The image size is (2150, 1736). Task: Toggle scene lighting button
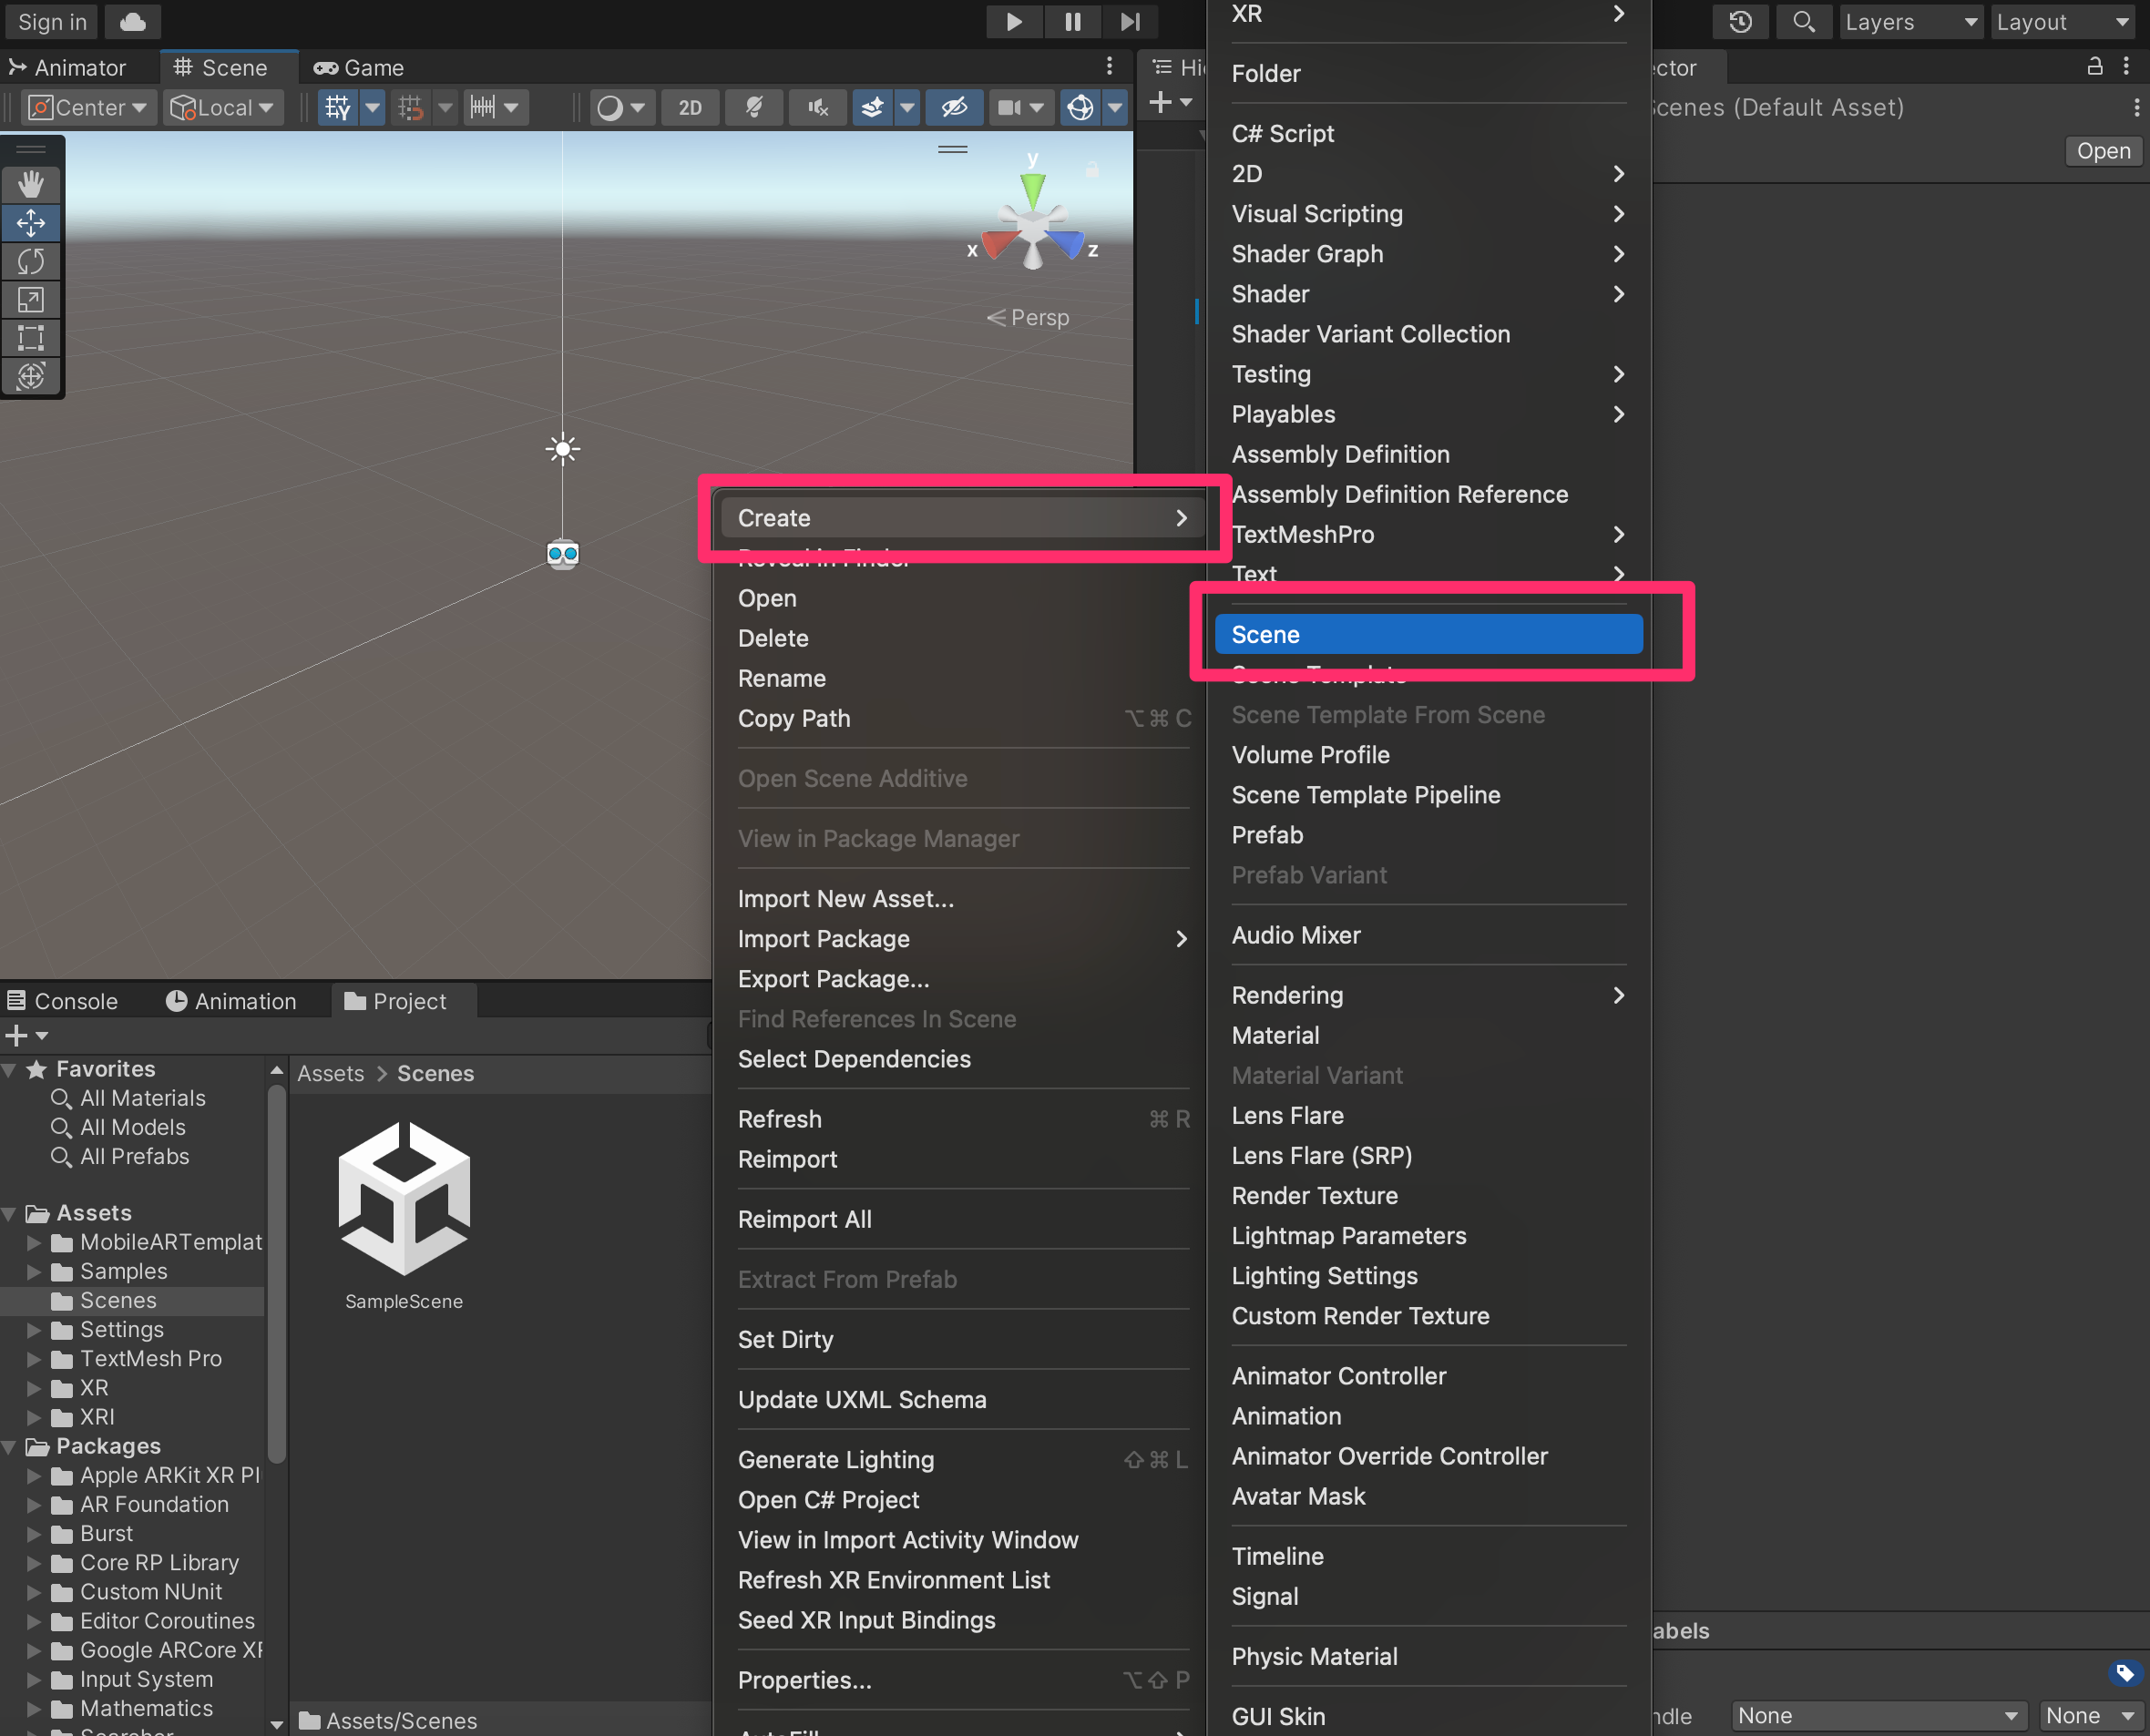754,108
